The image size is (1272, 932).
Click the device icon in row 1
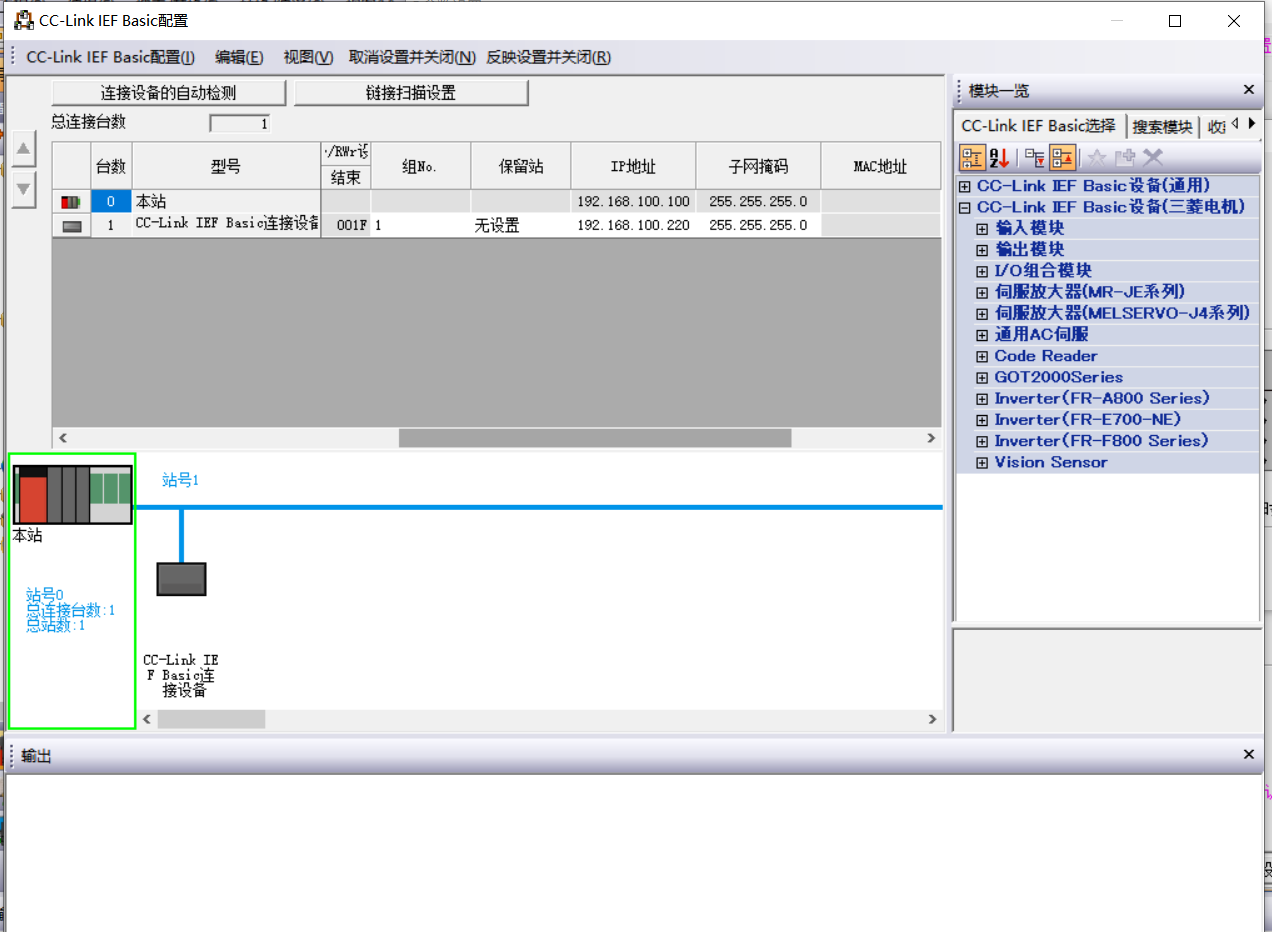point(71,226)
